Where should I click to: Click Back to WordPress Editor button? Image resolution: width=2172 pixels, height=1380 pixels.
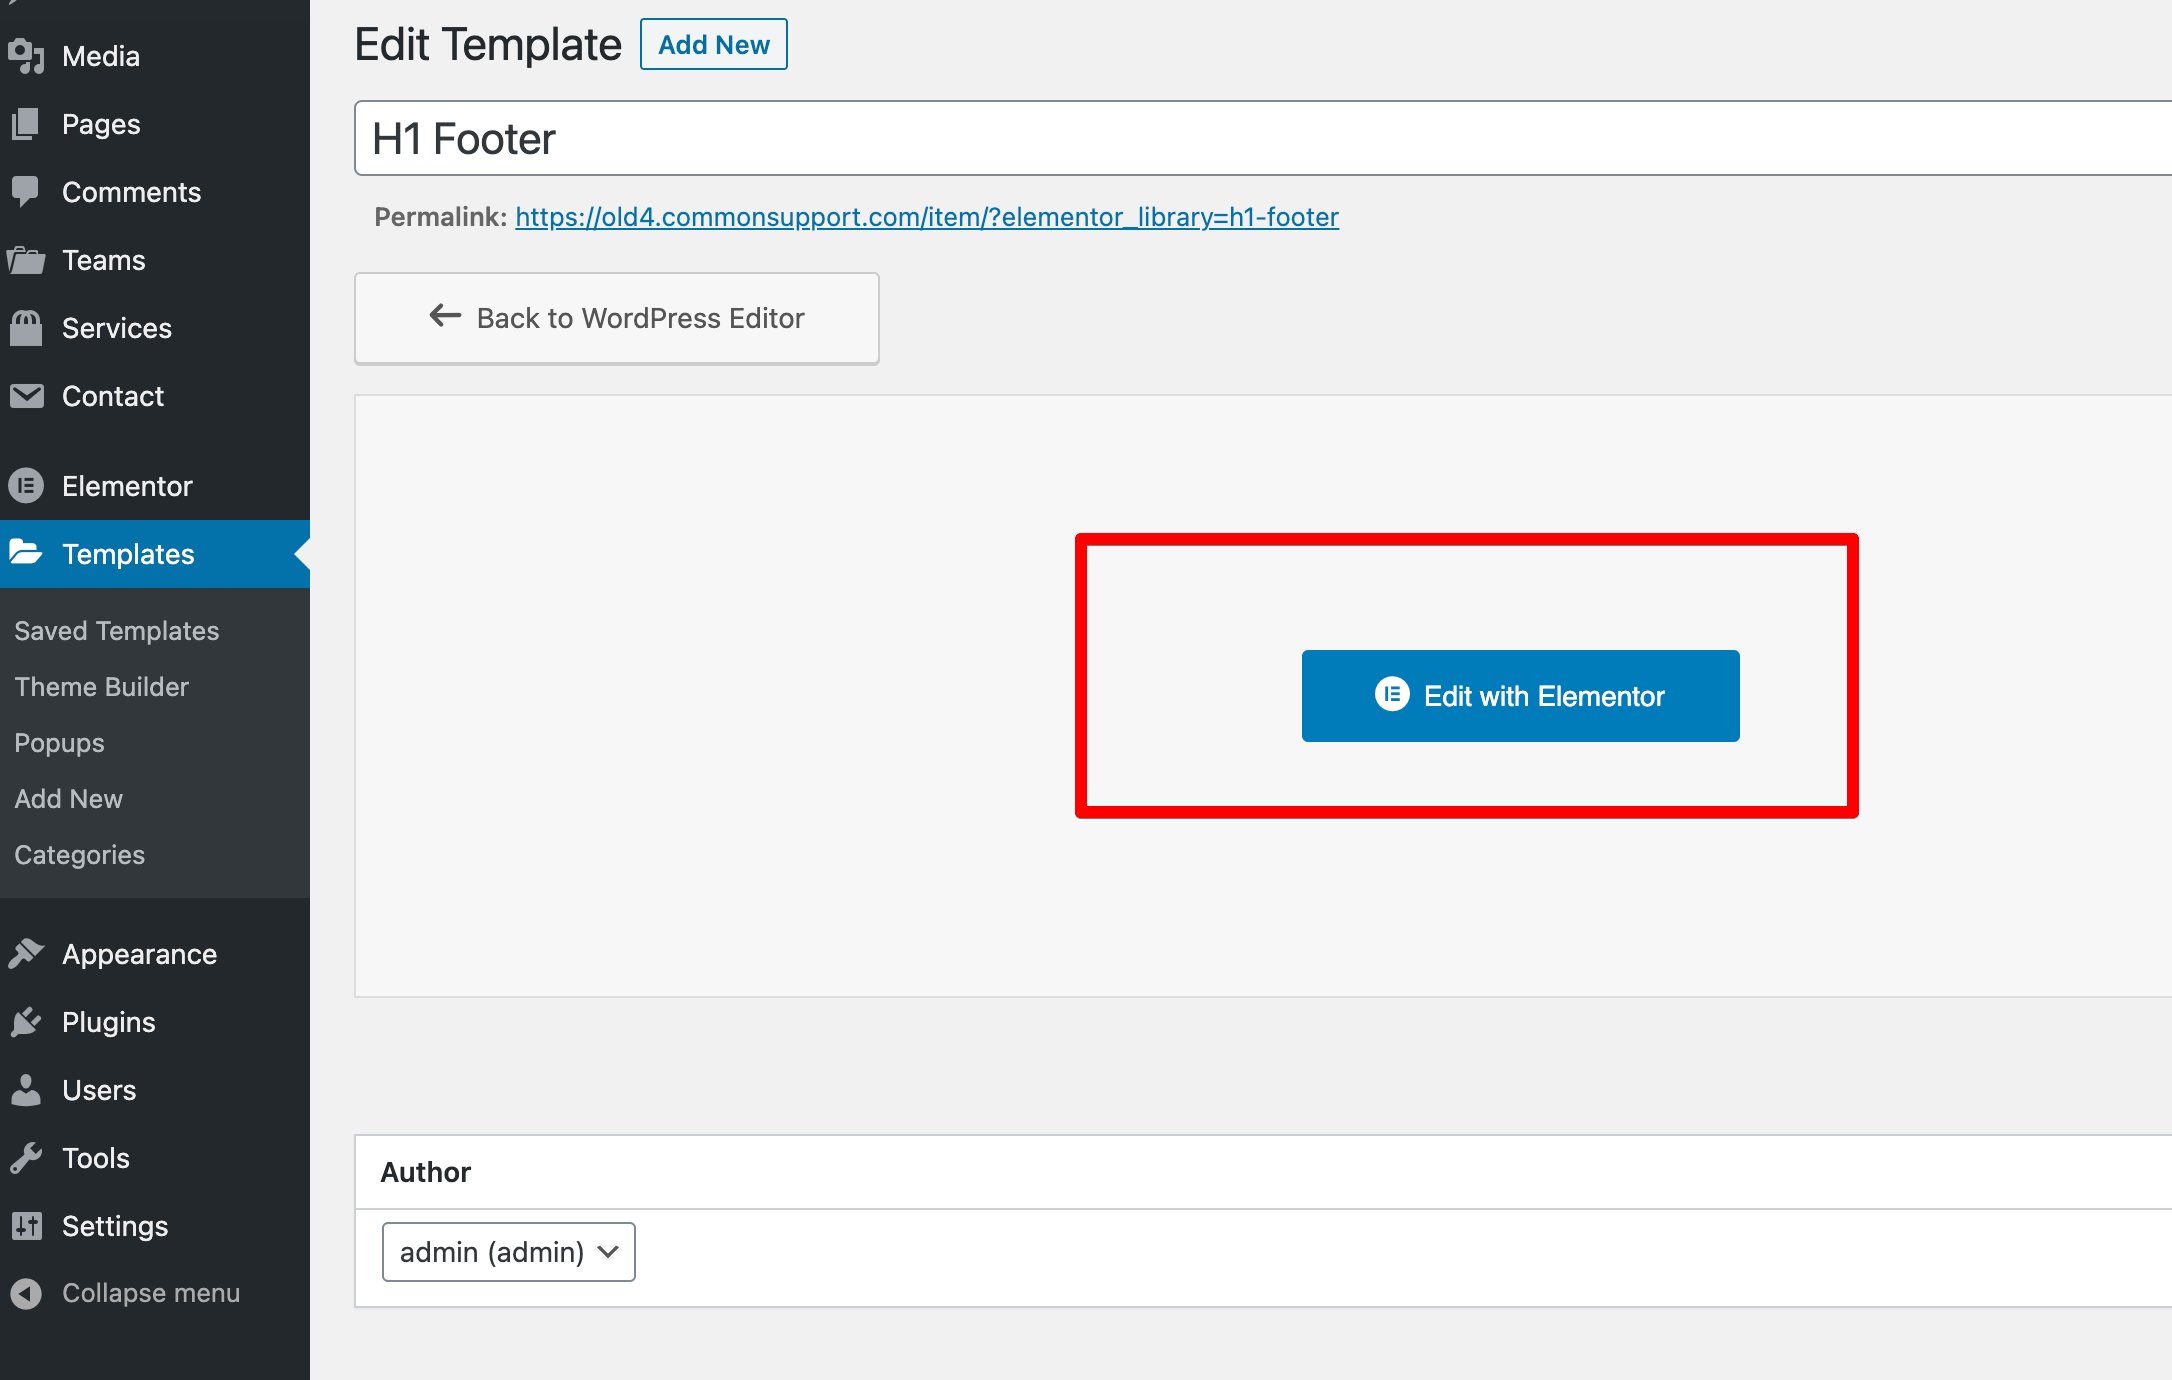tap(617, 318)
